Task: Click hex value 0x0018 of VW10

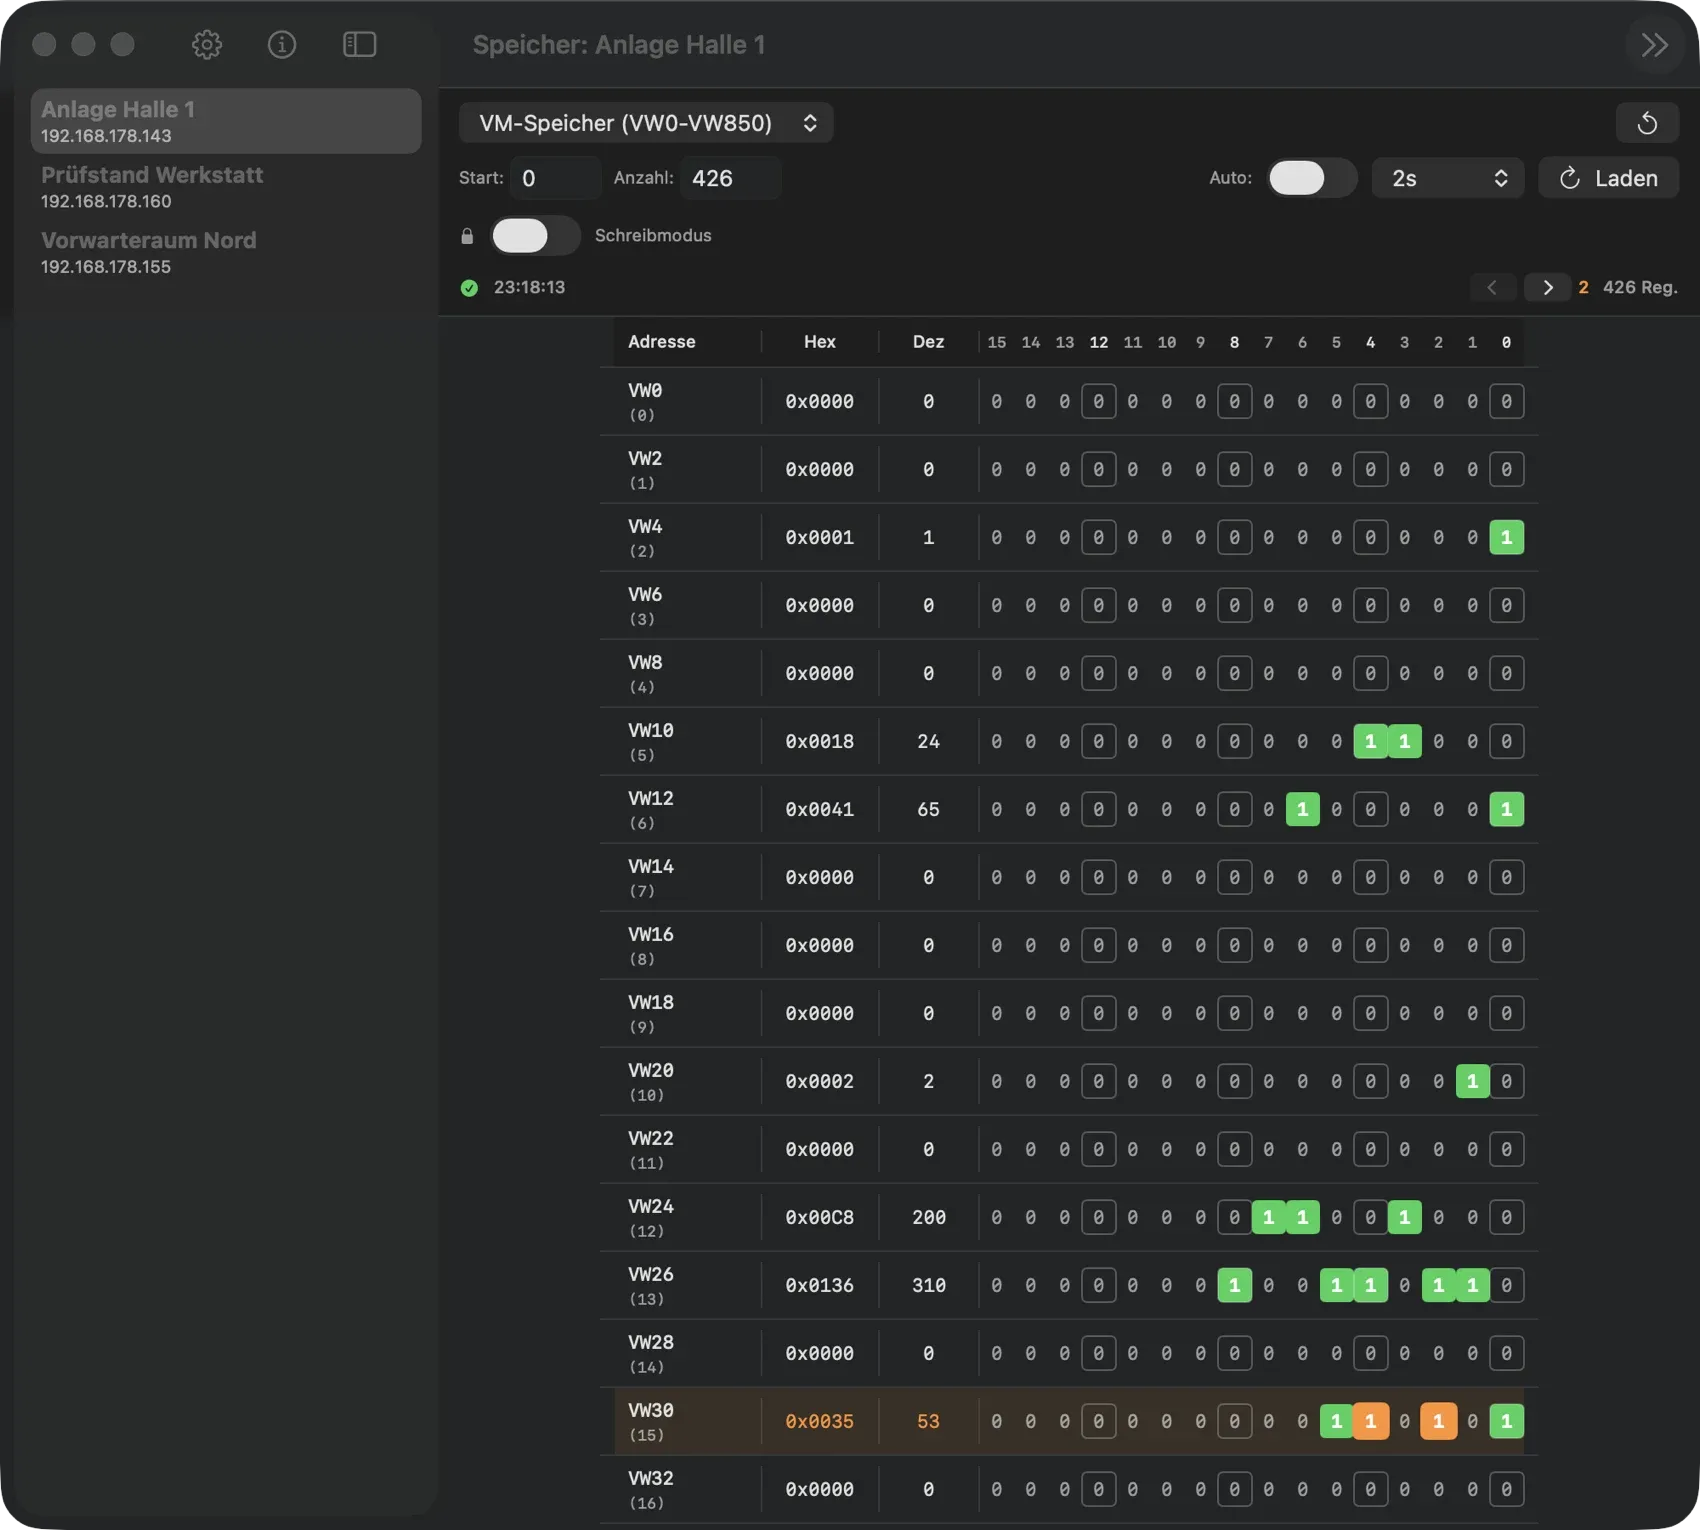Action: (819, 742)
